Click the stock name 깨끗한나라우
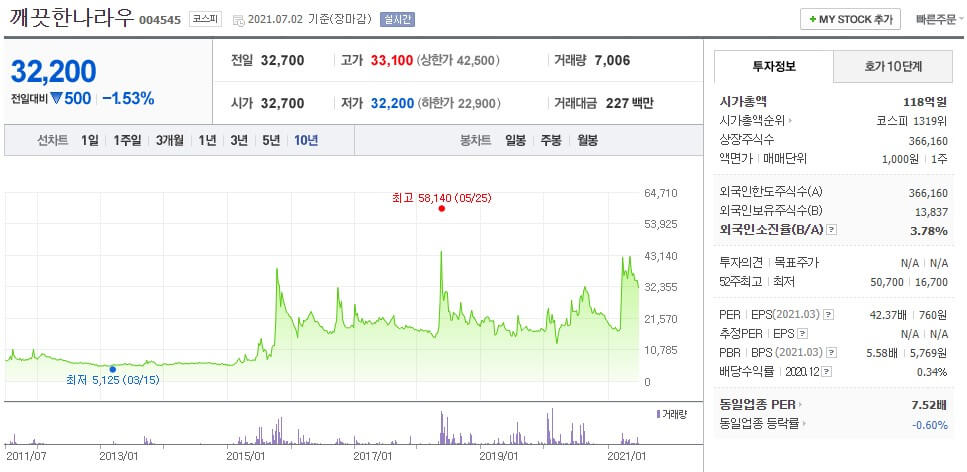The height and width of the screenshot is (472, 967). (71, 18)
